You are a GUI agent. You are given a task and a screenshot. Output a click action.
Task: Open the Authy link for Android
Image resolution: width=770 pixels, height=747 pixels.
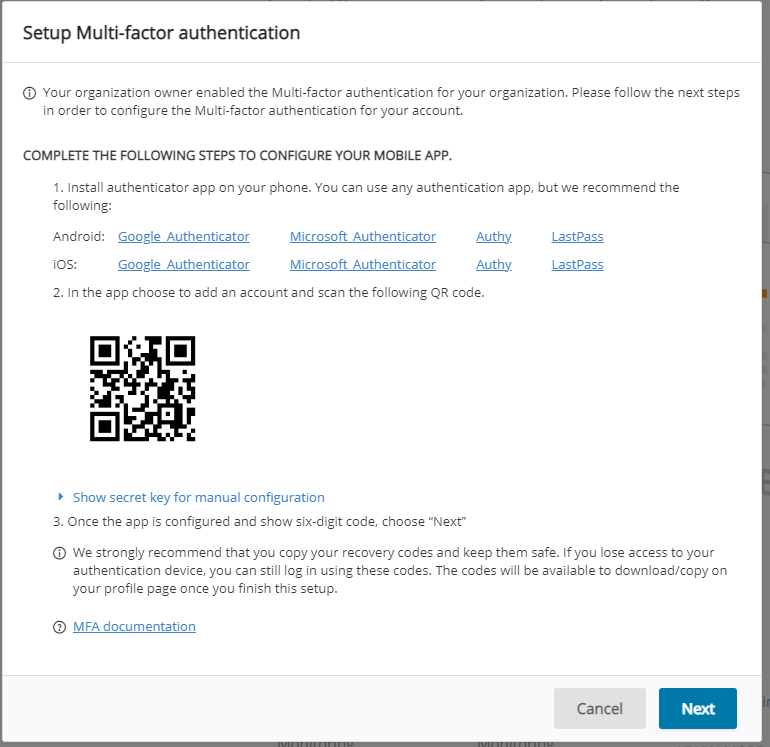click(x=493, y=237)
